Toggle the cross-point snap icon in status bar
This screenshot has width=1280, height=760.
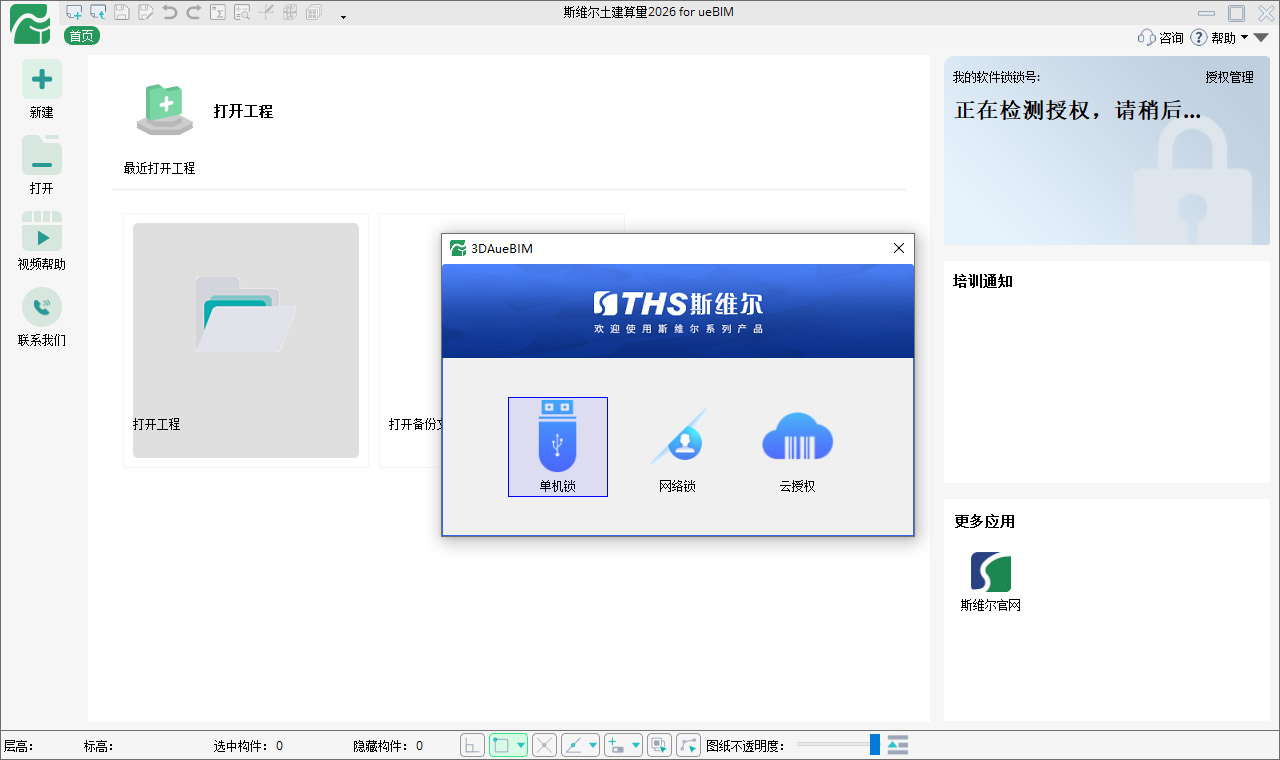544,745
